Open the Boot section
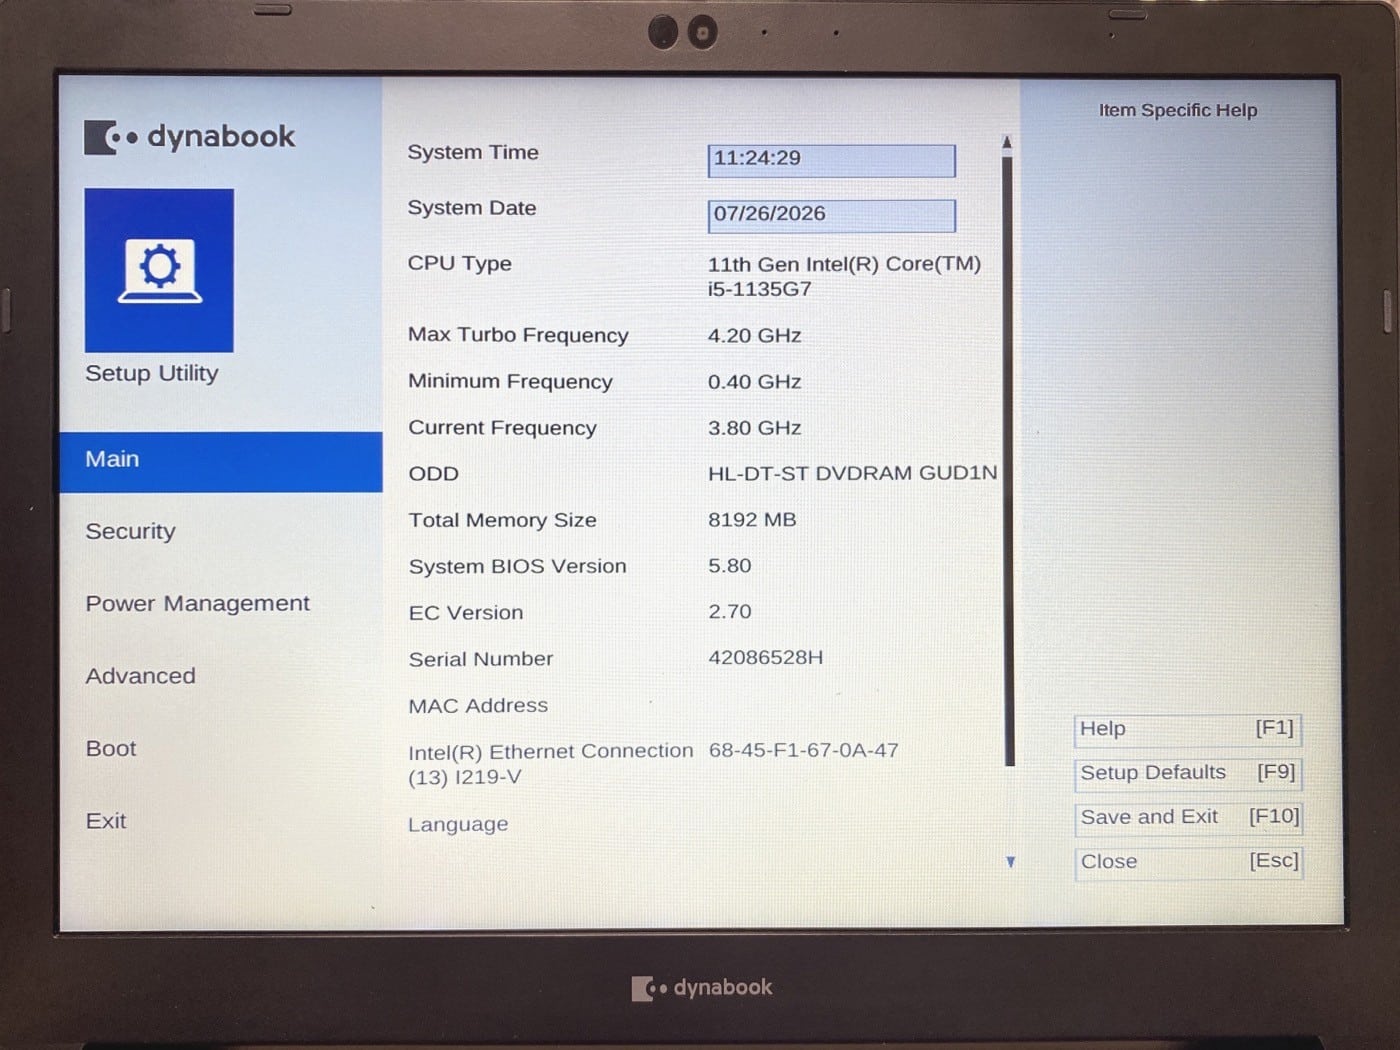Image resolution: width=1400 pixels, height=1050 pixels. tap(111, 749)
